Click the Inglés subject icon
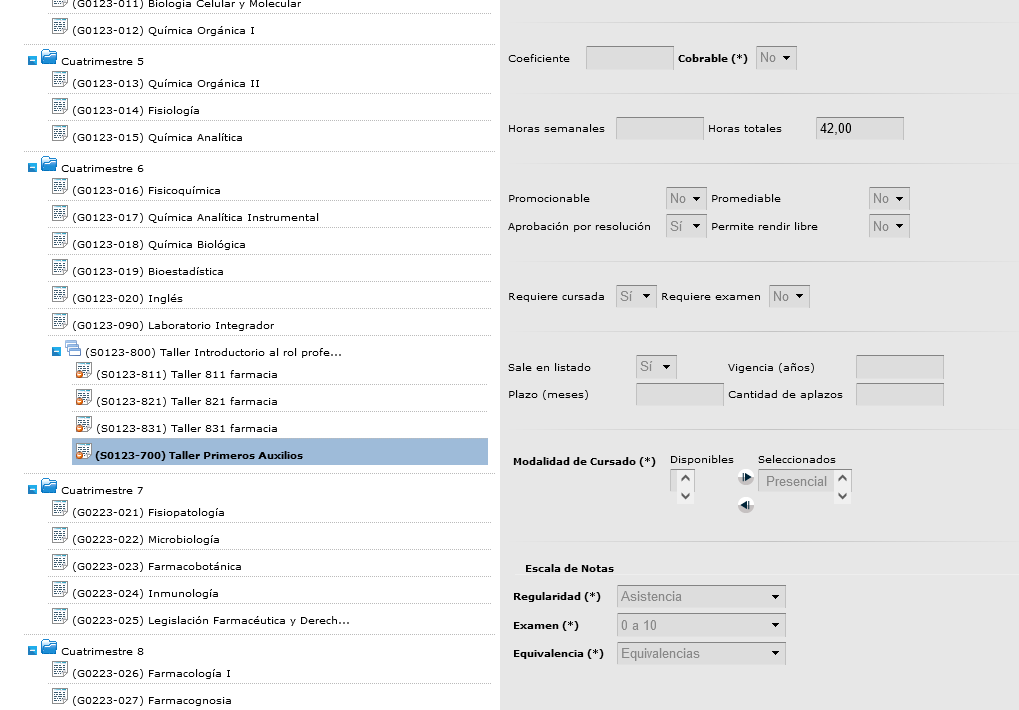This screenshot has height=710, width=1019. pos(60,294)
